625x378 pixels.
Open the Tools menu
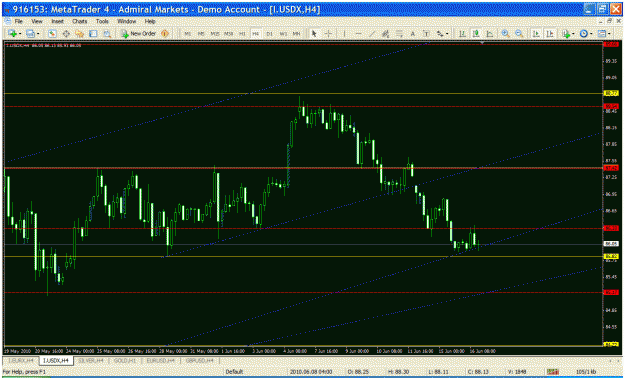(x=102, y=21)
